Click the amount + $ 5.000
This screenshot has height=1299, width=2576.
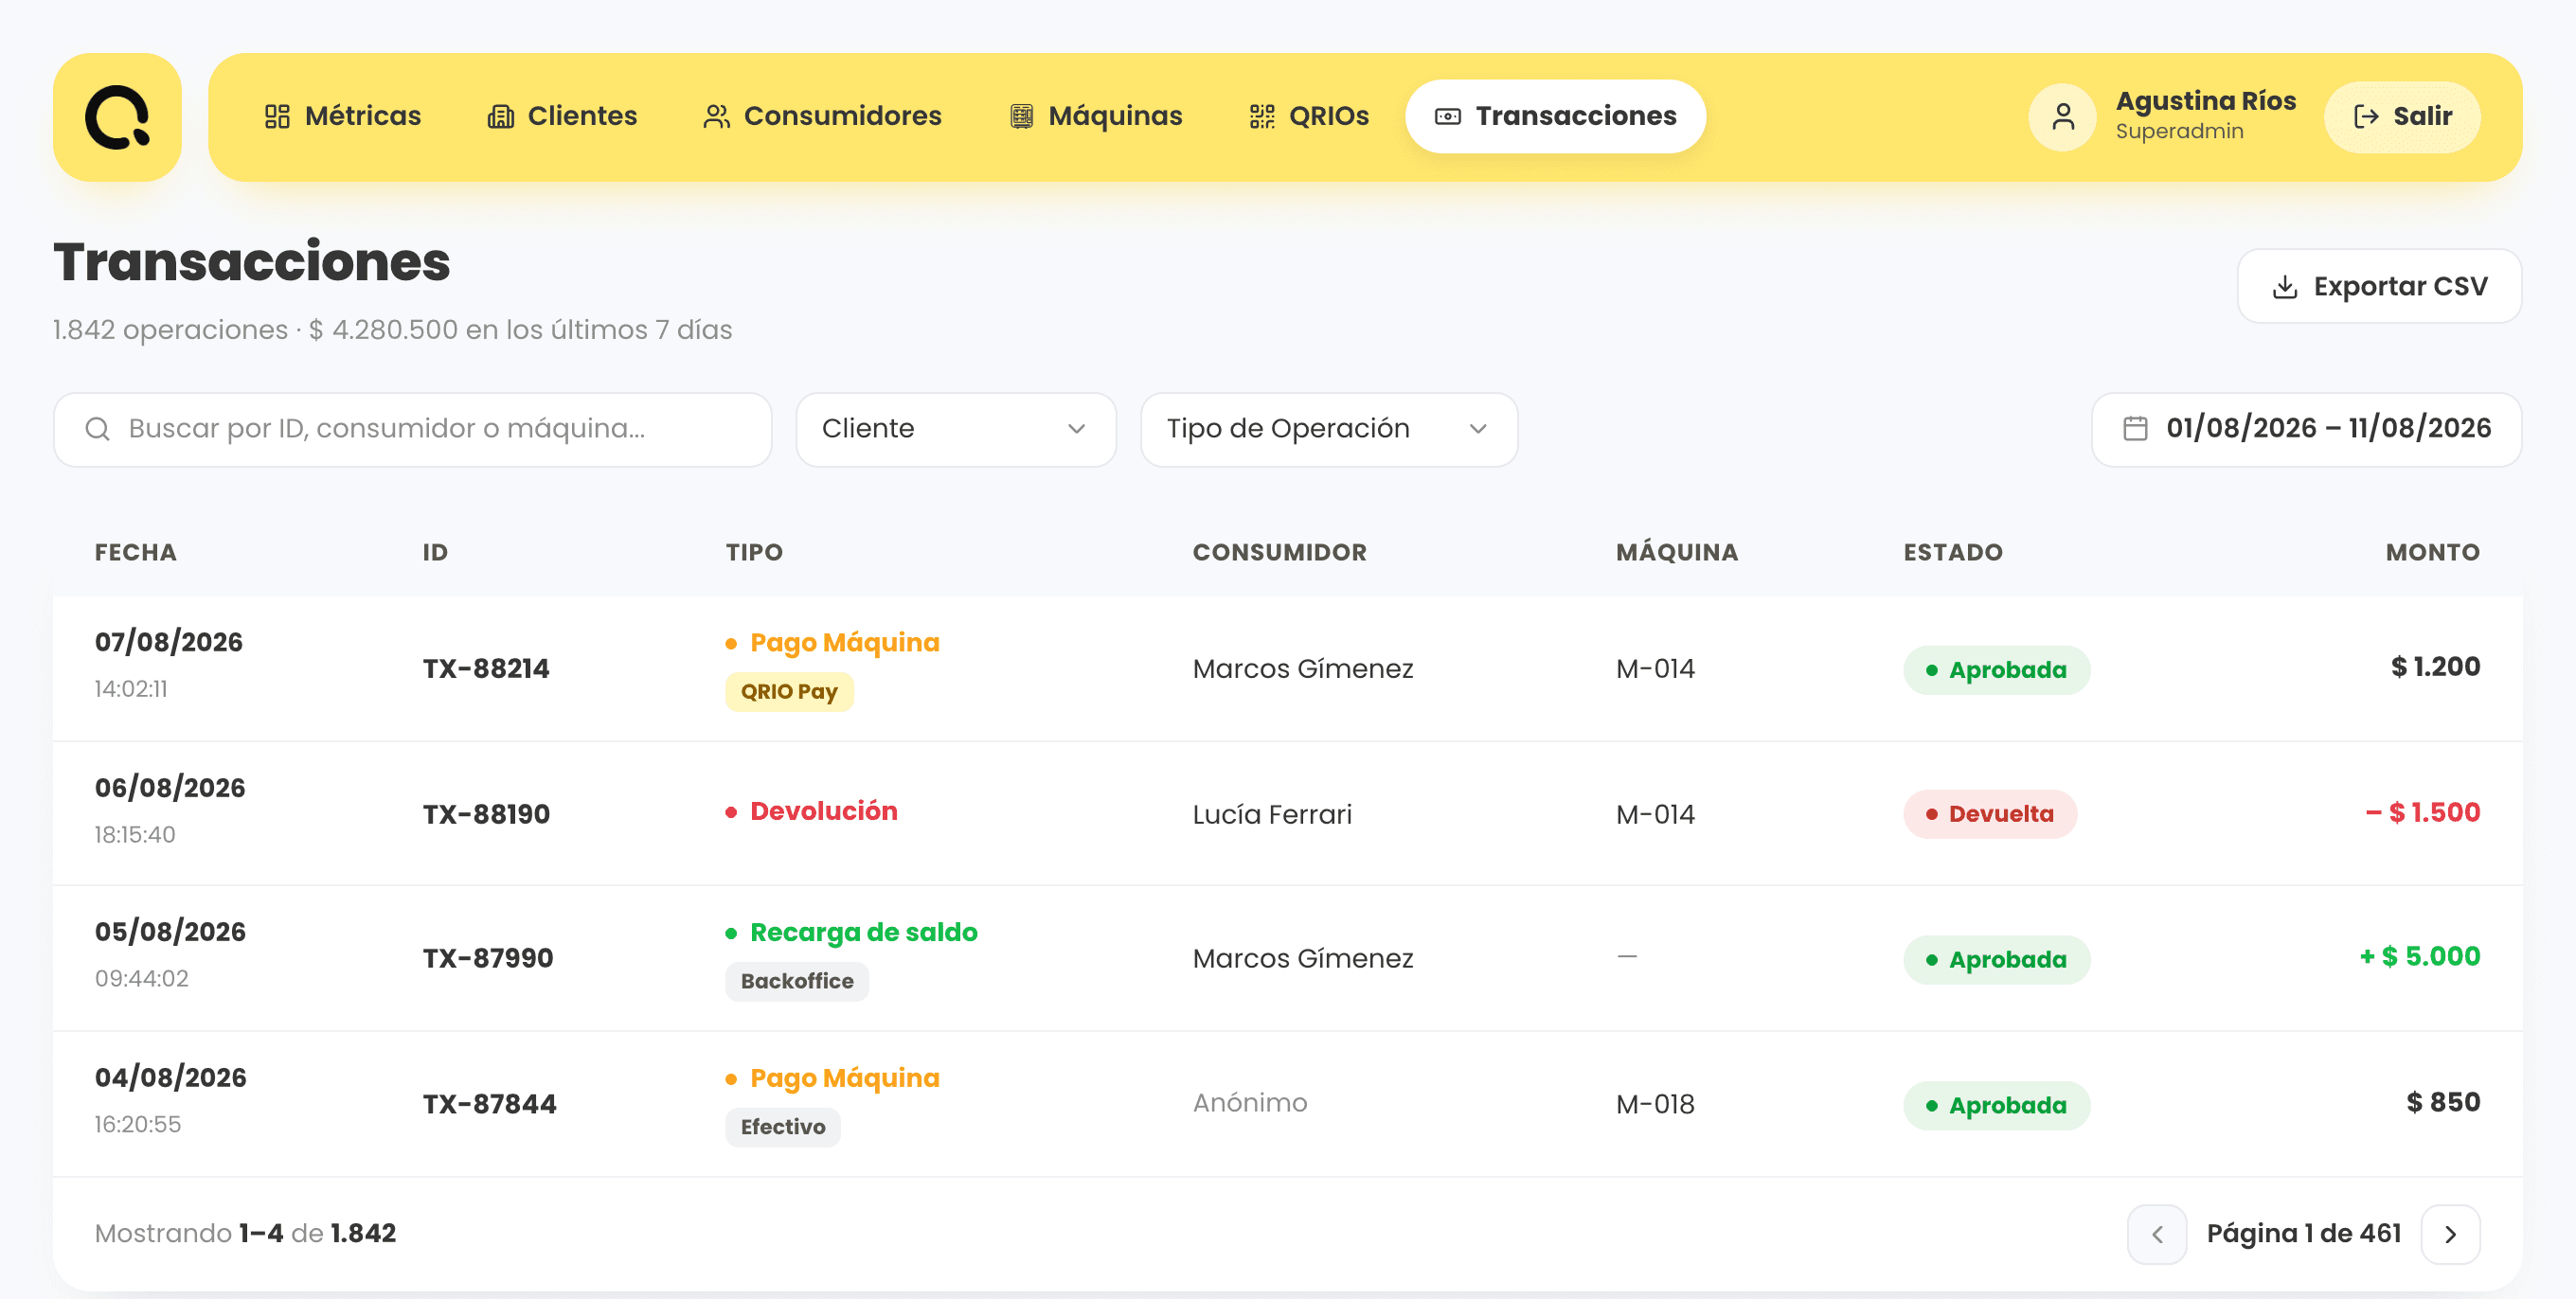(2419, 957)
